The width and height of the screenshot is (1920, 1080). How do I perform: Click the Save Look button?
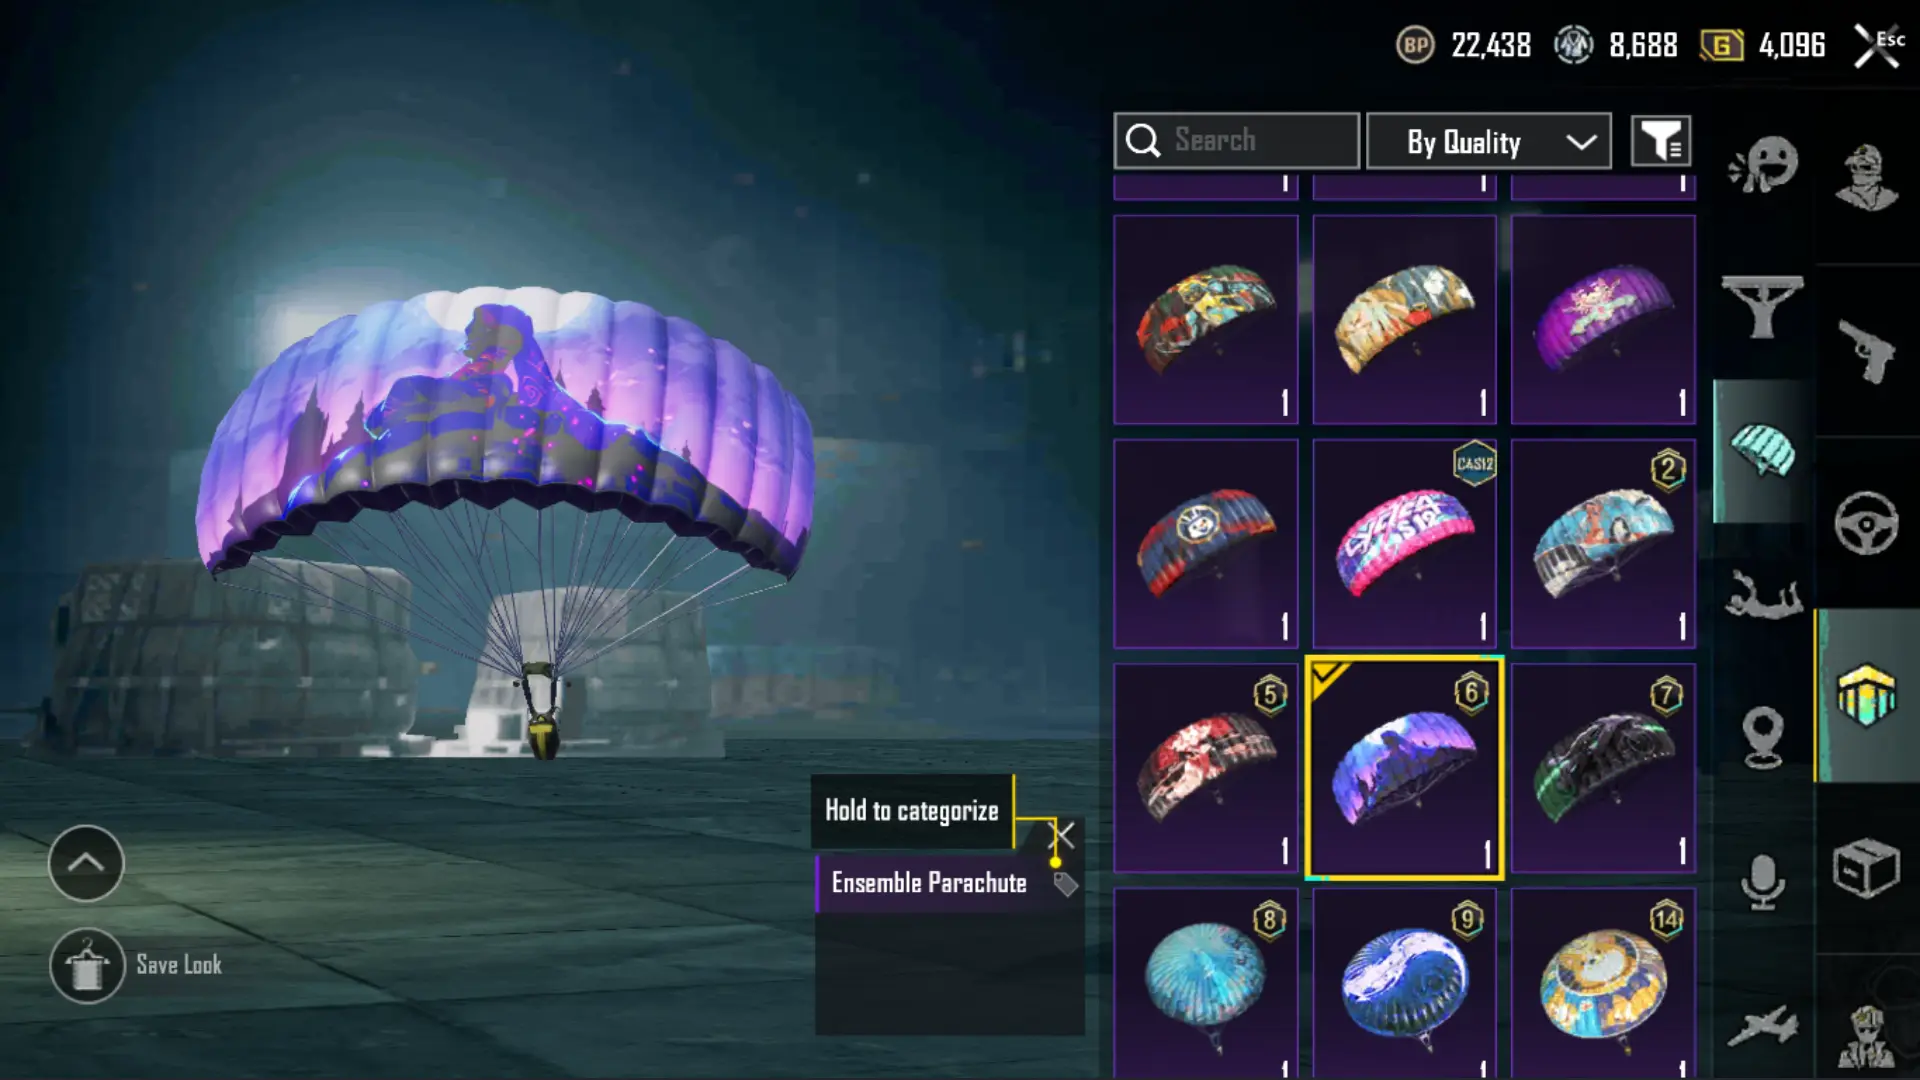tap(137, 966)
